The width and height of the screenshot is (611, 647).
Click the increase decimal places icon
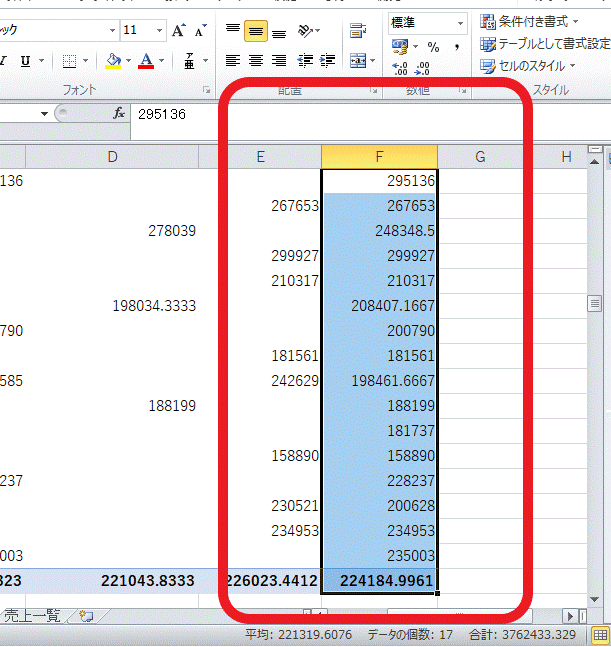point(401,69)
